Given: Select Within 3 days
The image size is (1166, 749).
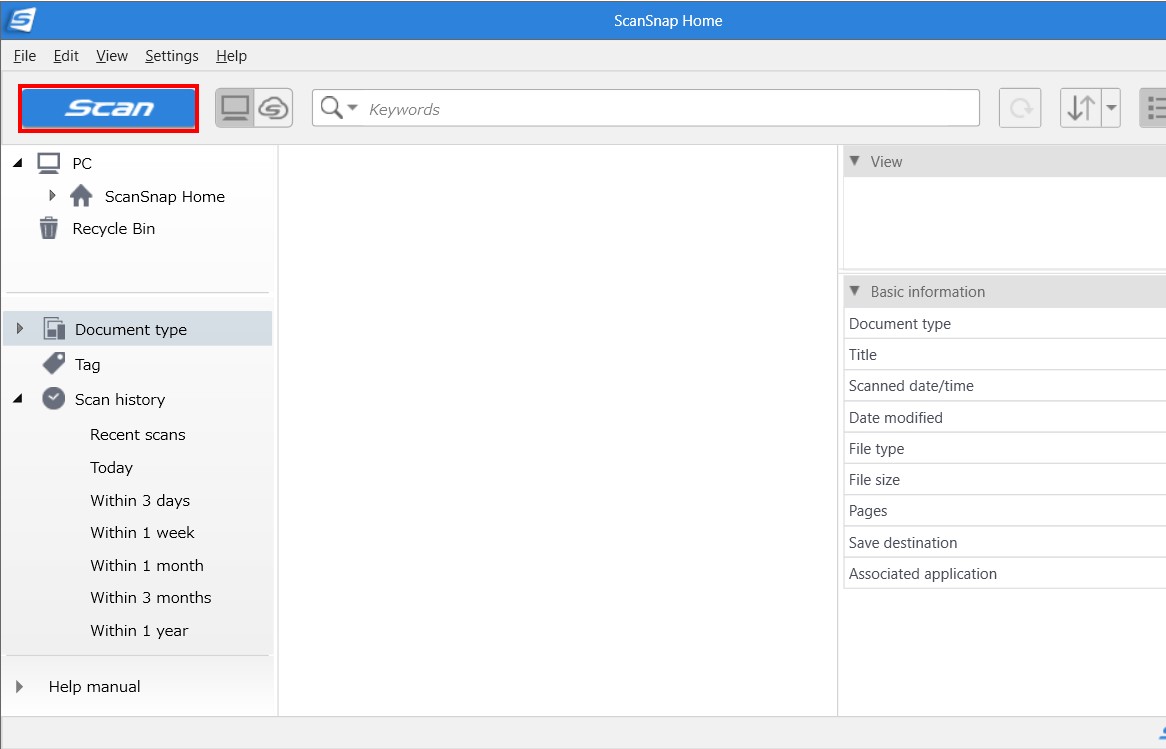Looking at the screenshot, I should click(140, 500).
